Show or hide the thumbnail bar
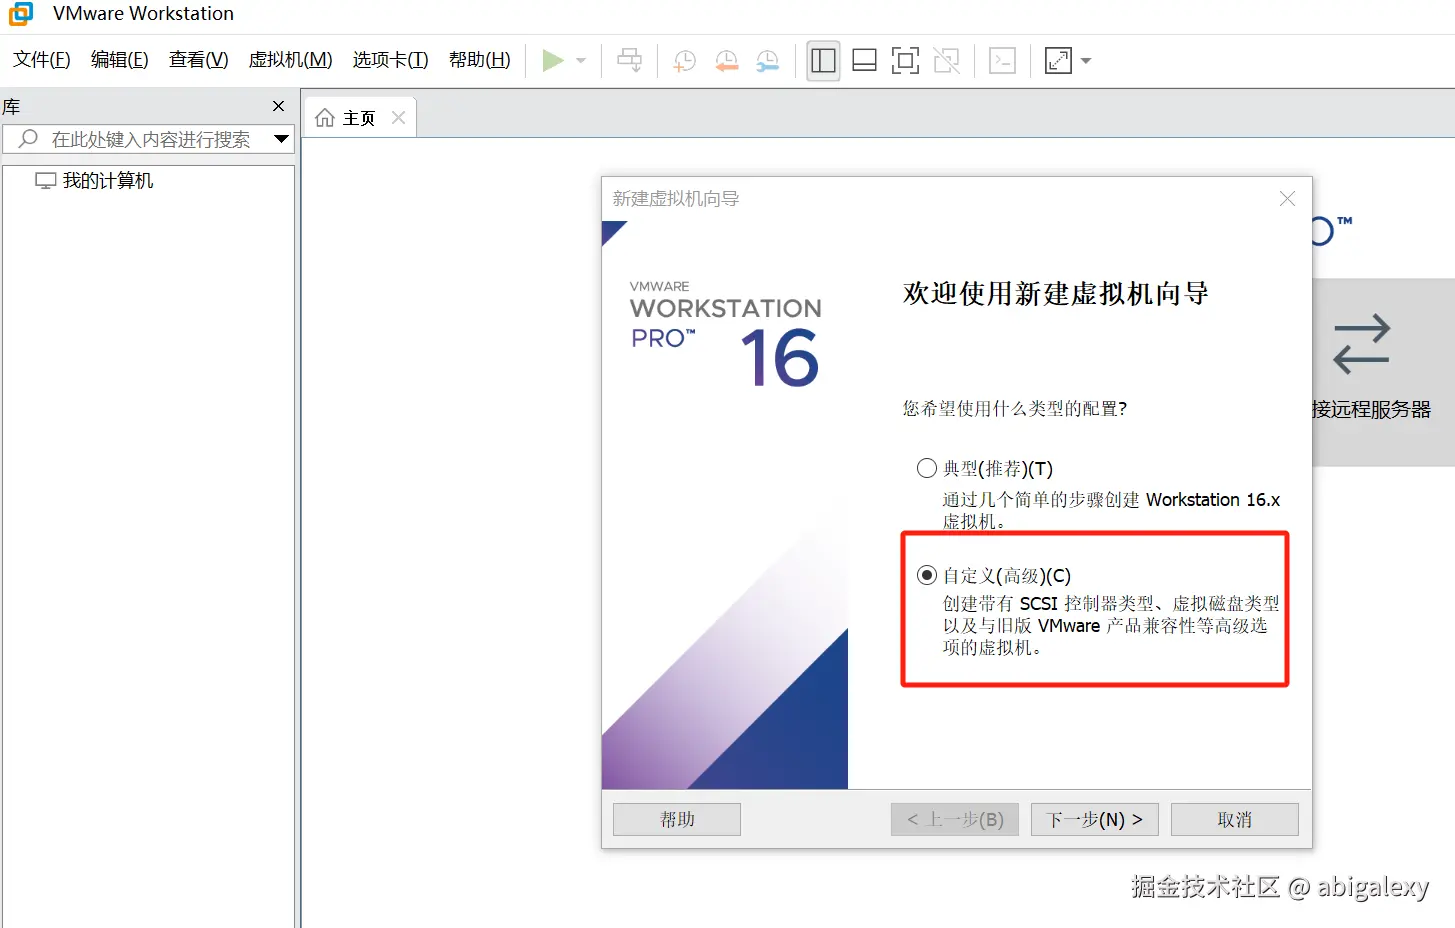 pos(863,60)
